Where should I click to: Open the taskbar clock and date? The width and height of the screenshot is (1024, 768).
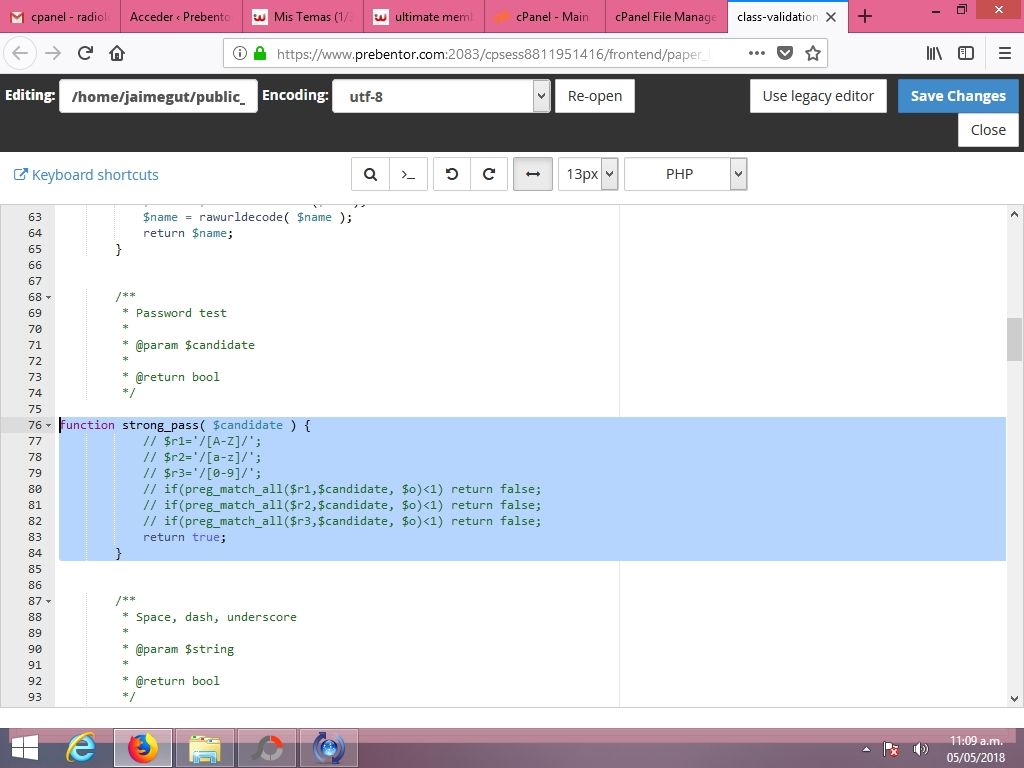coord(976,749)
